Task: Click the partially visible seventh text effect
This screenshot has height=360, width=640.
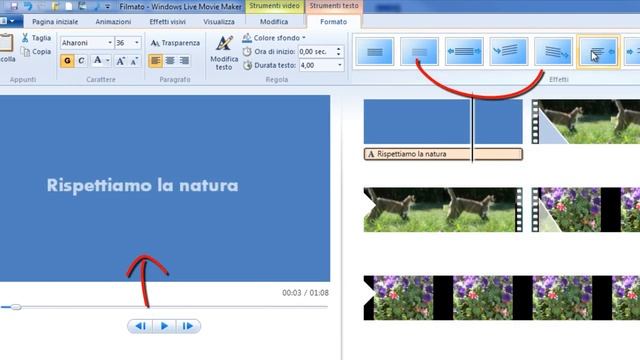Action: (633, 51)
